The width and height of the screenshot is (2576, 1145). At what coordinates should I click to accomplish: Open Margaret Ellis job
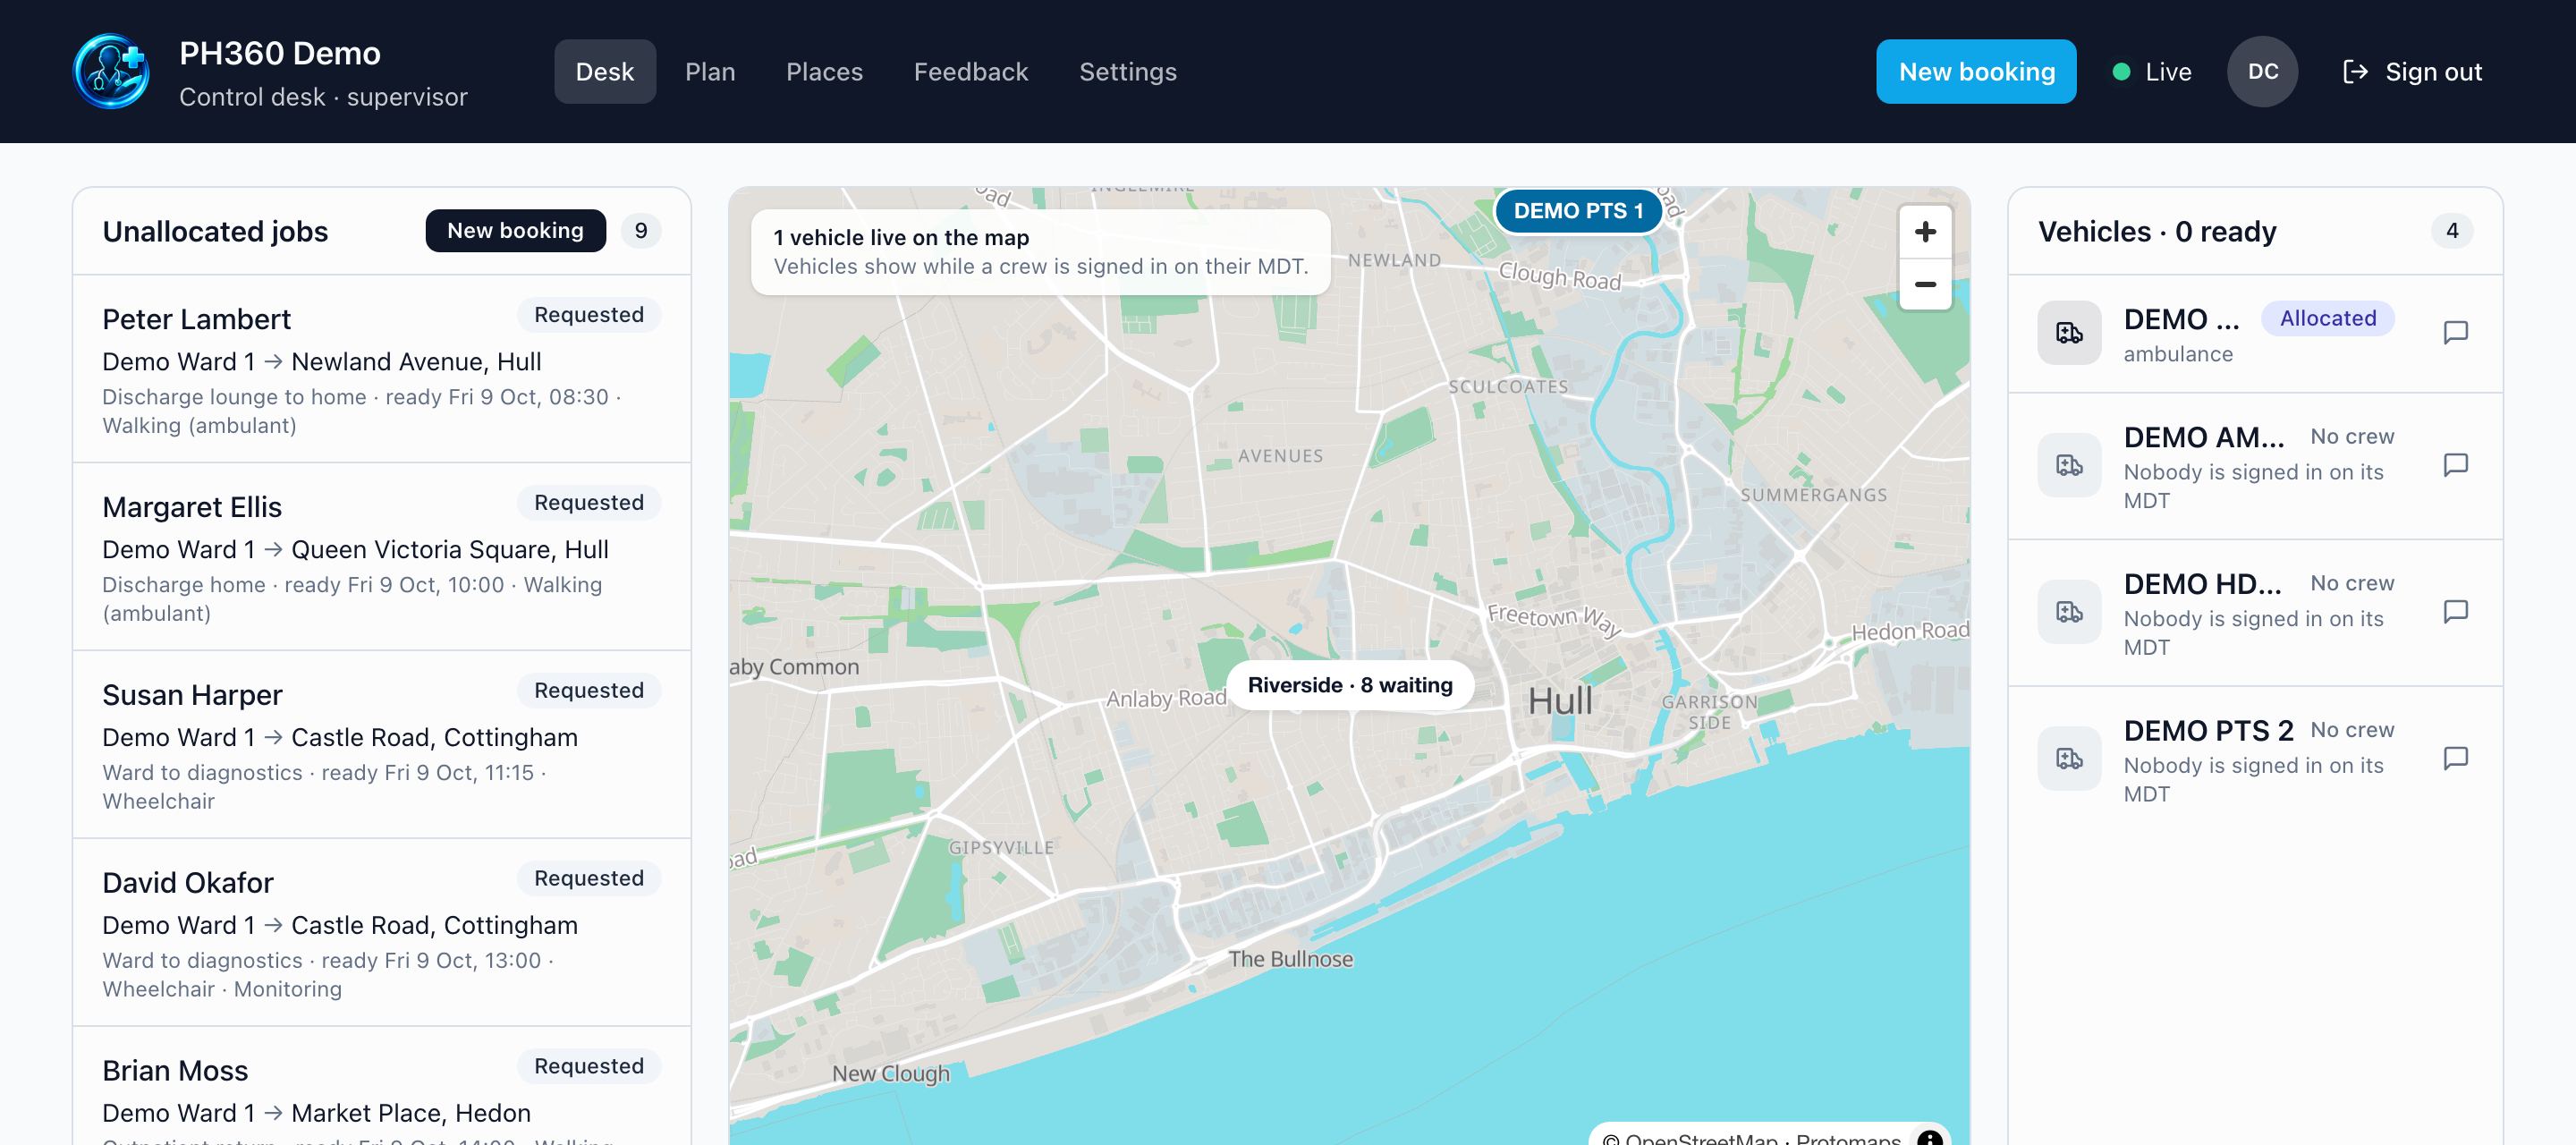click(381, 557)
